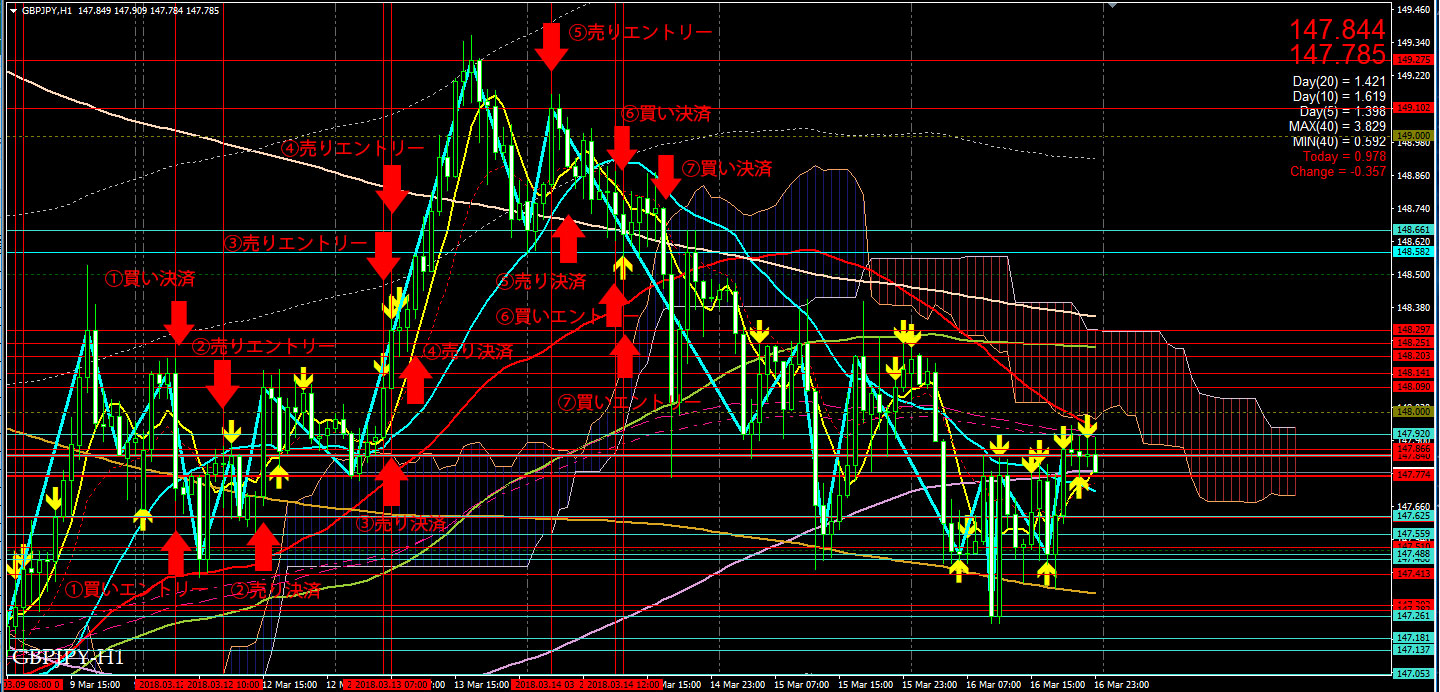Screen dimensions: 1440x692
Task: Select the teal 147.137 level label
Action: point(1412,650)
